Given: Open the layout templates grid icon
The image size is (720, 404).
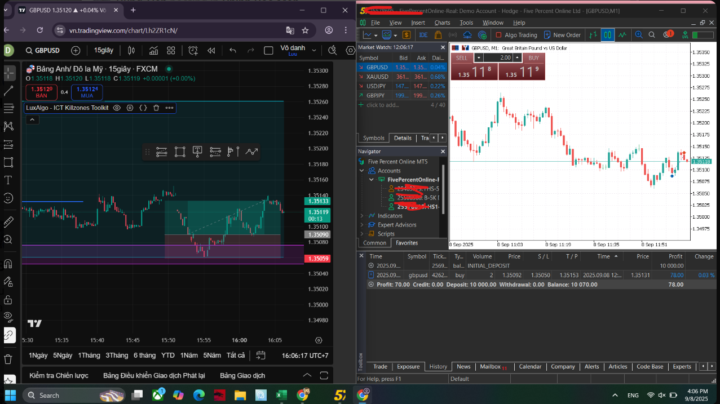Looking at the screenshot, I should coord(171,50).
